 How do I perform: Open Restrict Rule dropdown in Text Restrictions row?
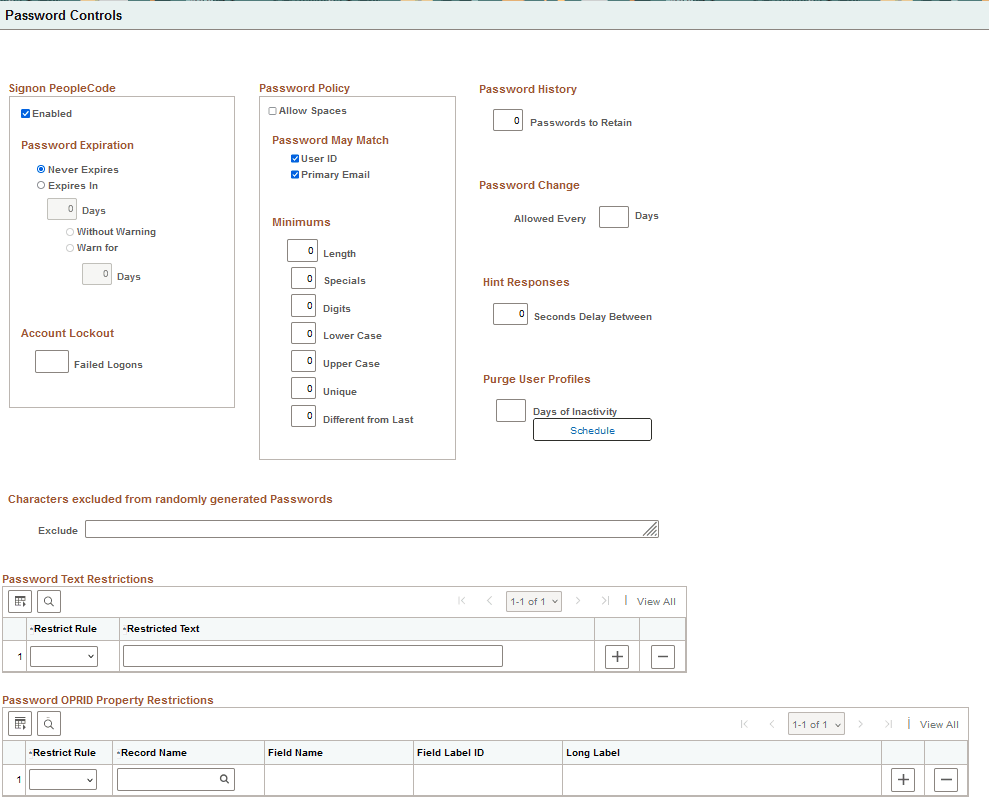pos(63,655)
